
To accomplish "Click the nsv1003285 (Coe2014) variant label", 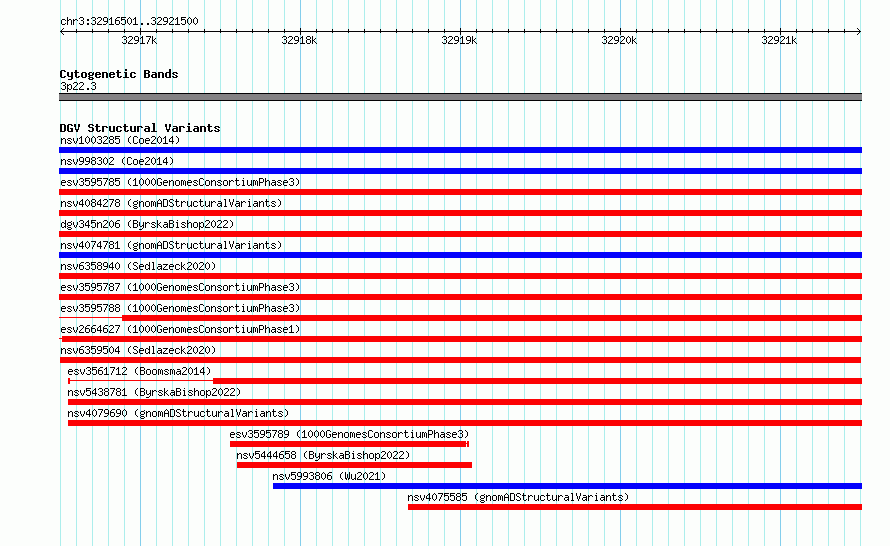I will coord(120,140).
